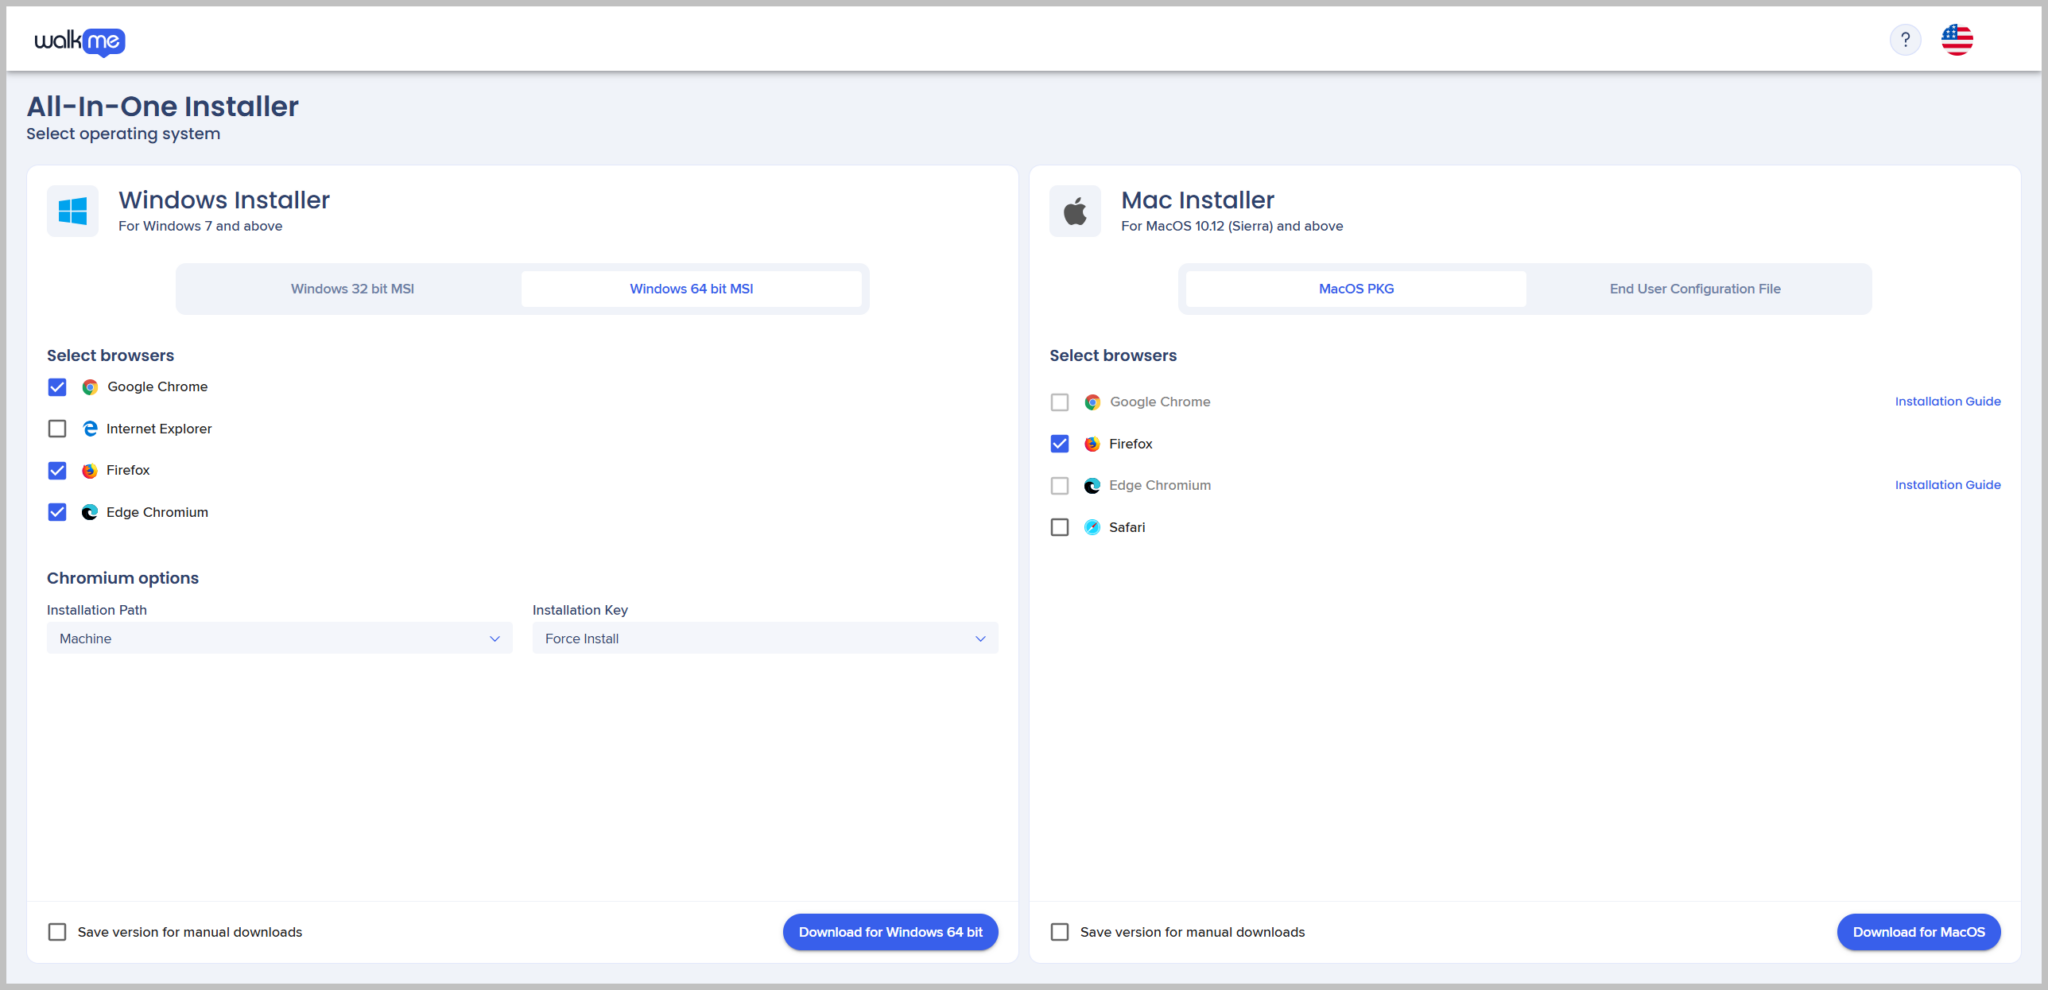Click Download for MacOS button
Screen dimensions: 2048x990
click(x=1918, y=931)
